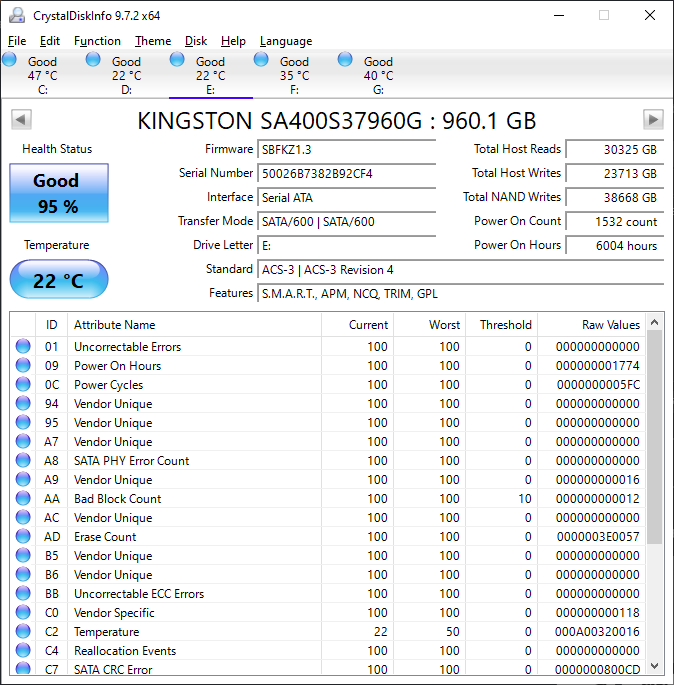Click scroll-up arrow of attribute list

pyautogui.click(x=654, y=322)
